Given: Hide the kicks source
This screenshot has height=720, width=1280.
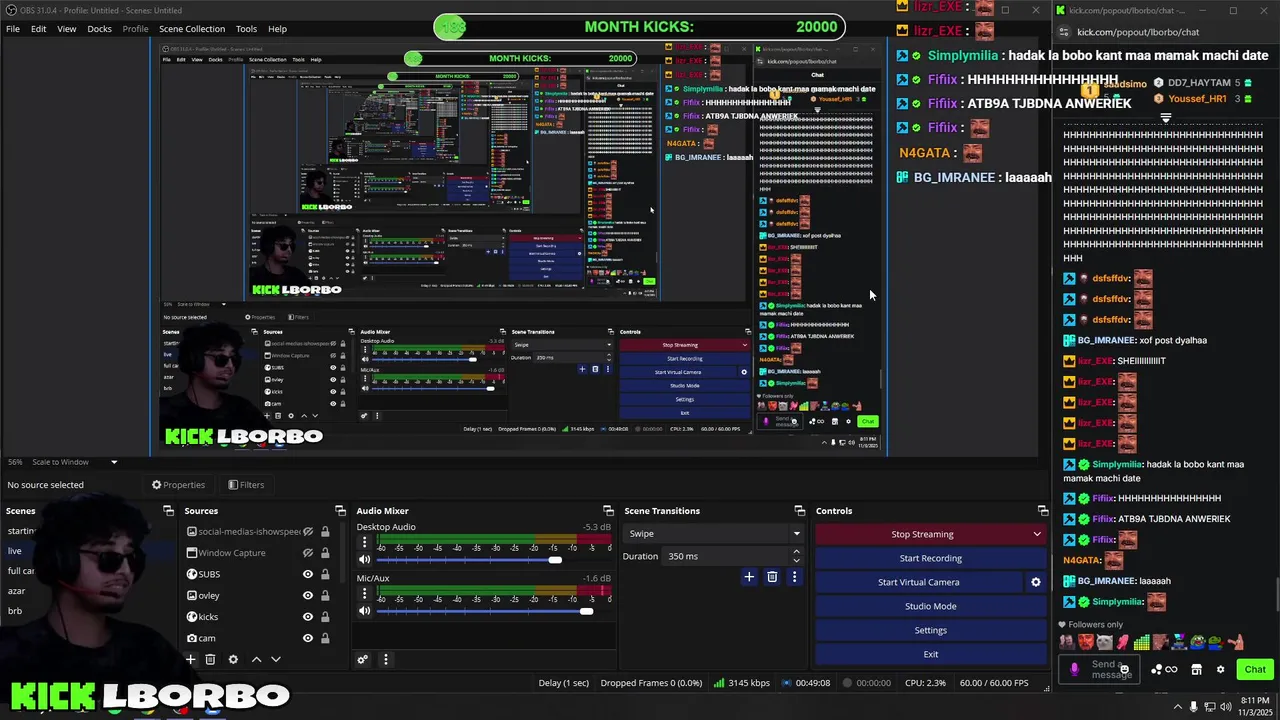Looking at the screenshot, I should (x=308, y=616).
